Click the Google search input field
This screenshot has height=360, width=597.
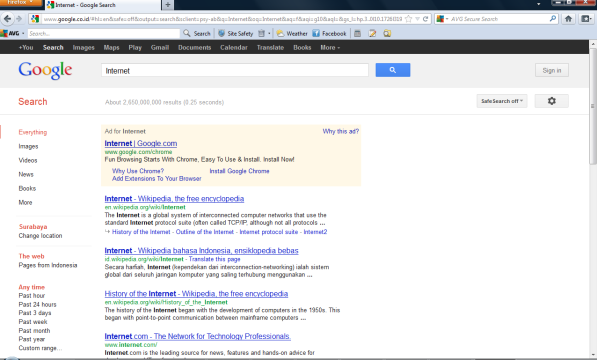click(235, 70)
